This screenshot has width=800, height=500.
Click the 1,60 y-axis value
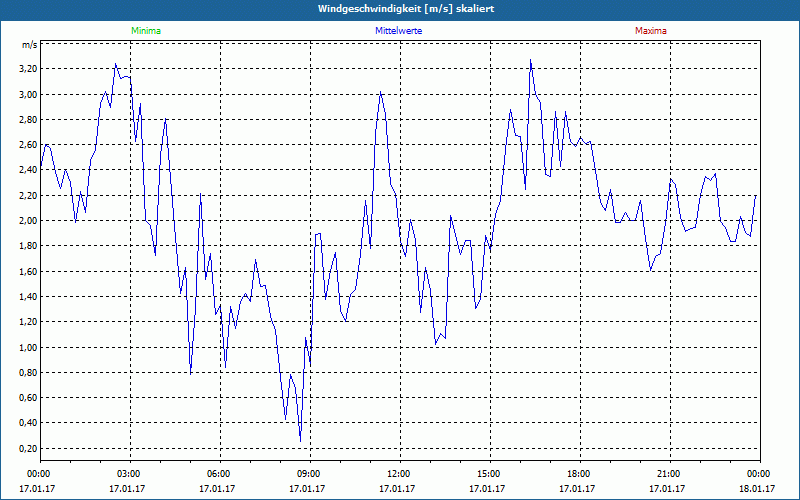[x=29, y=271]
